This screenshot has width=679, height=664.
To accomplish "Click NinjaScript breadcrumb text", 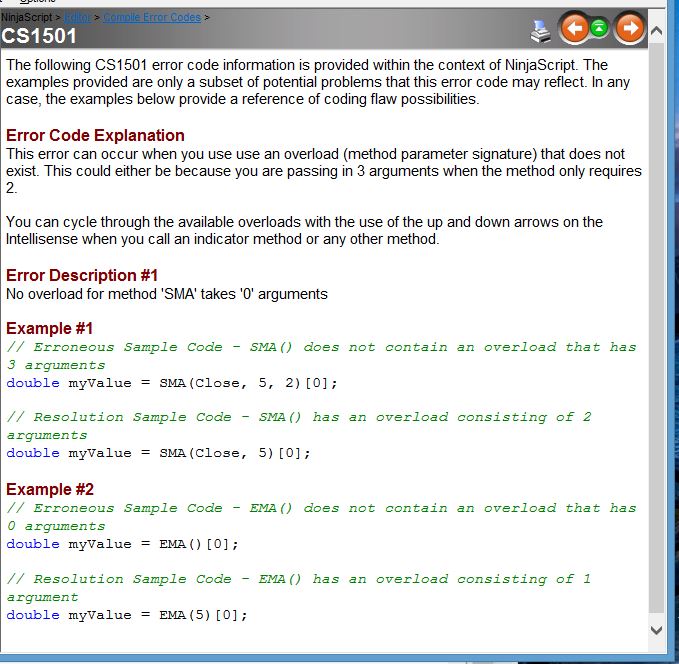I will (26, 17).
